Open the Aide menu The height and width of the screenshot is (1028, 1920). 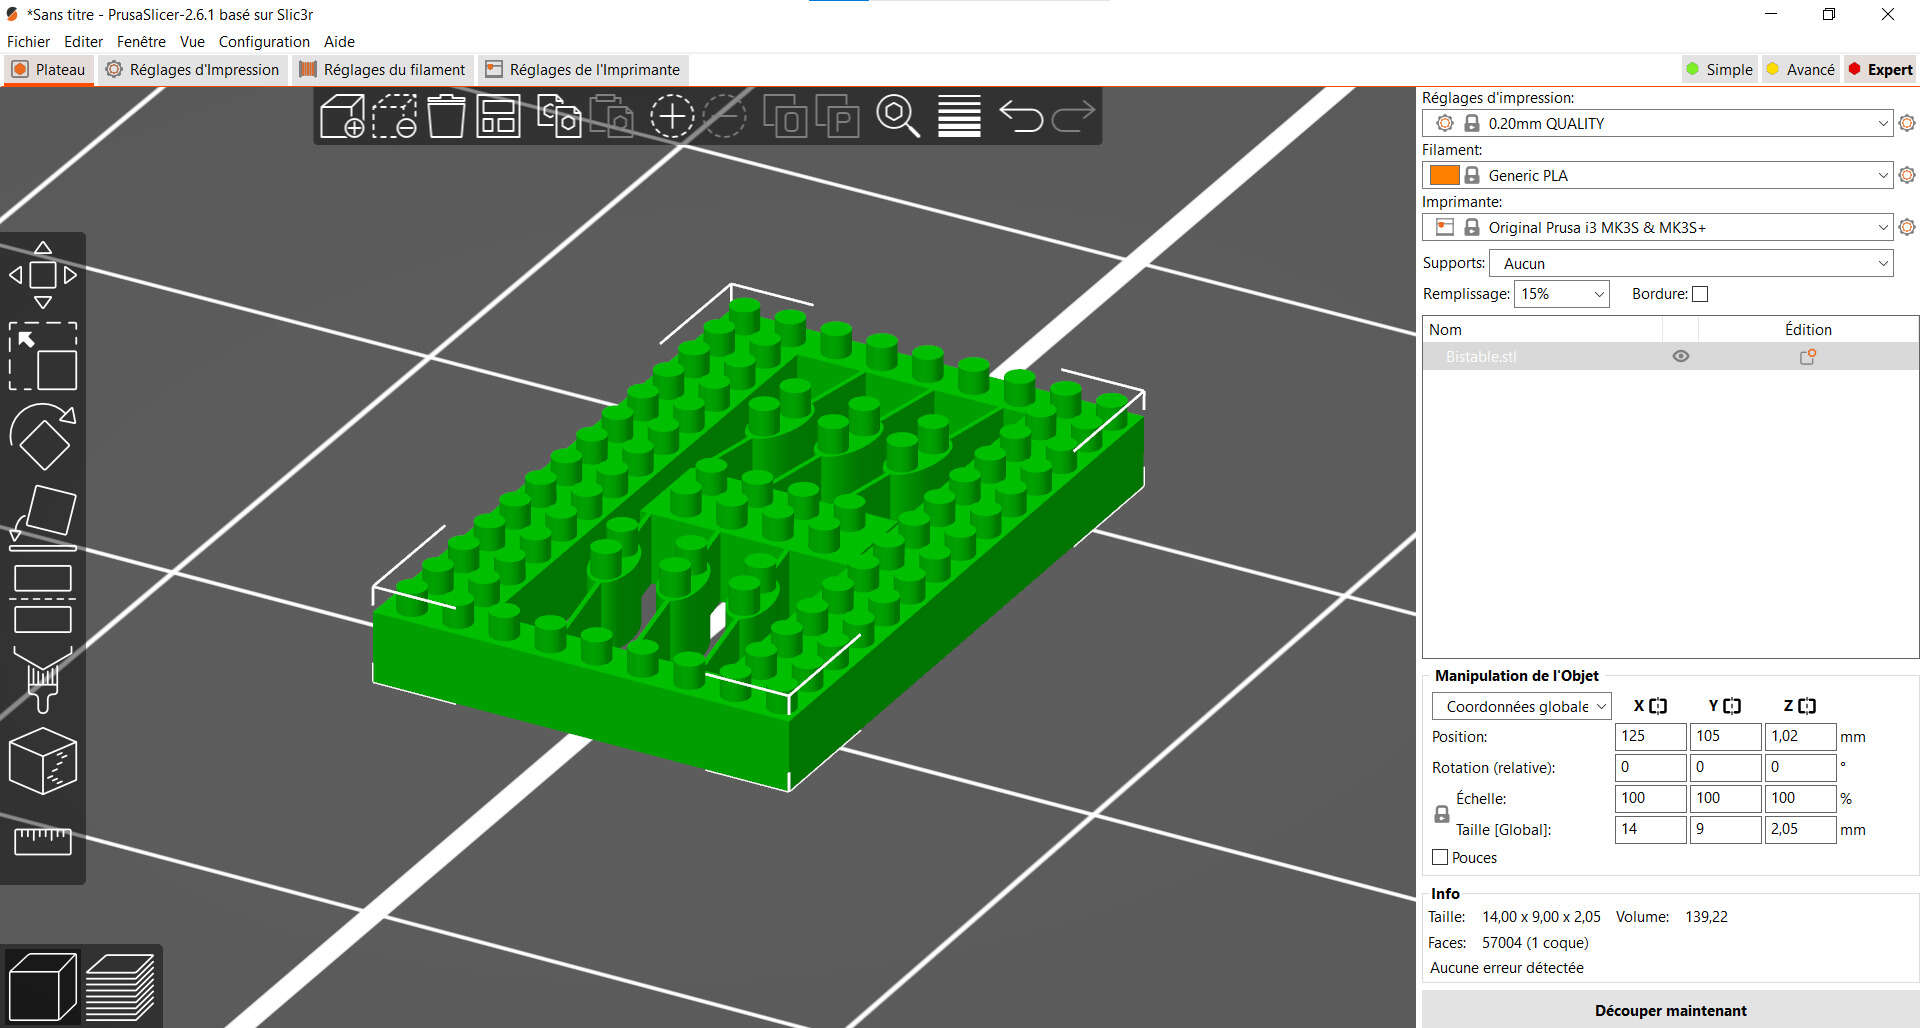point(339,41)
